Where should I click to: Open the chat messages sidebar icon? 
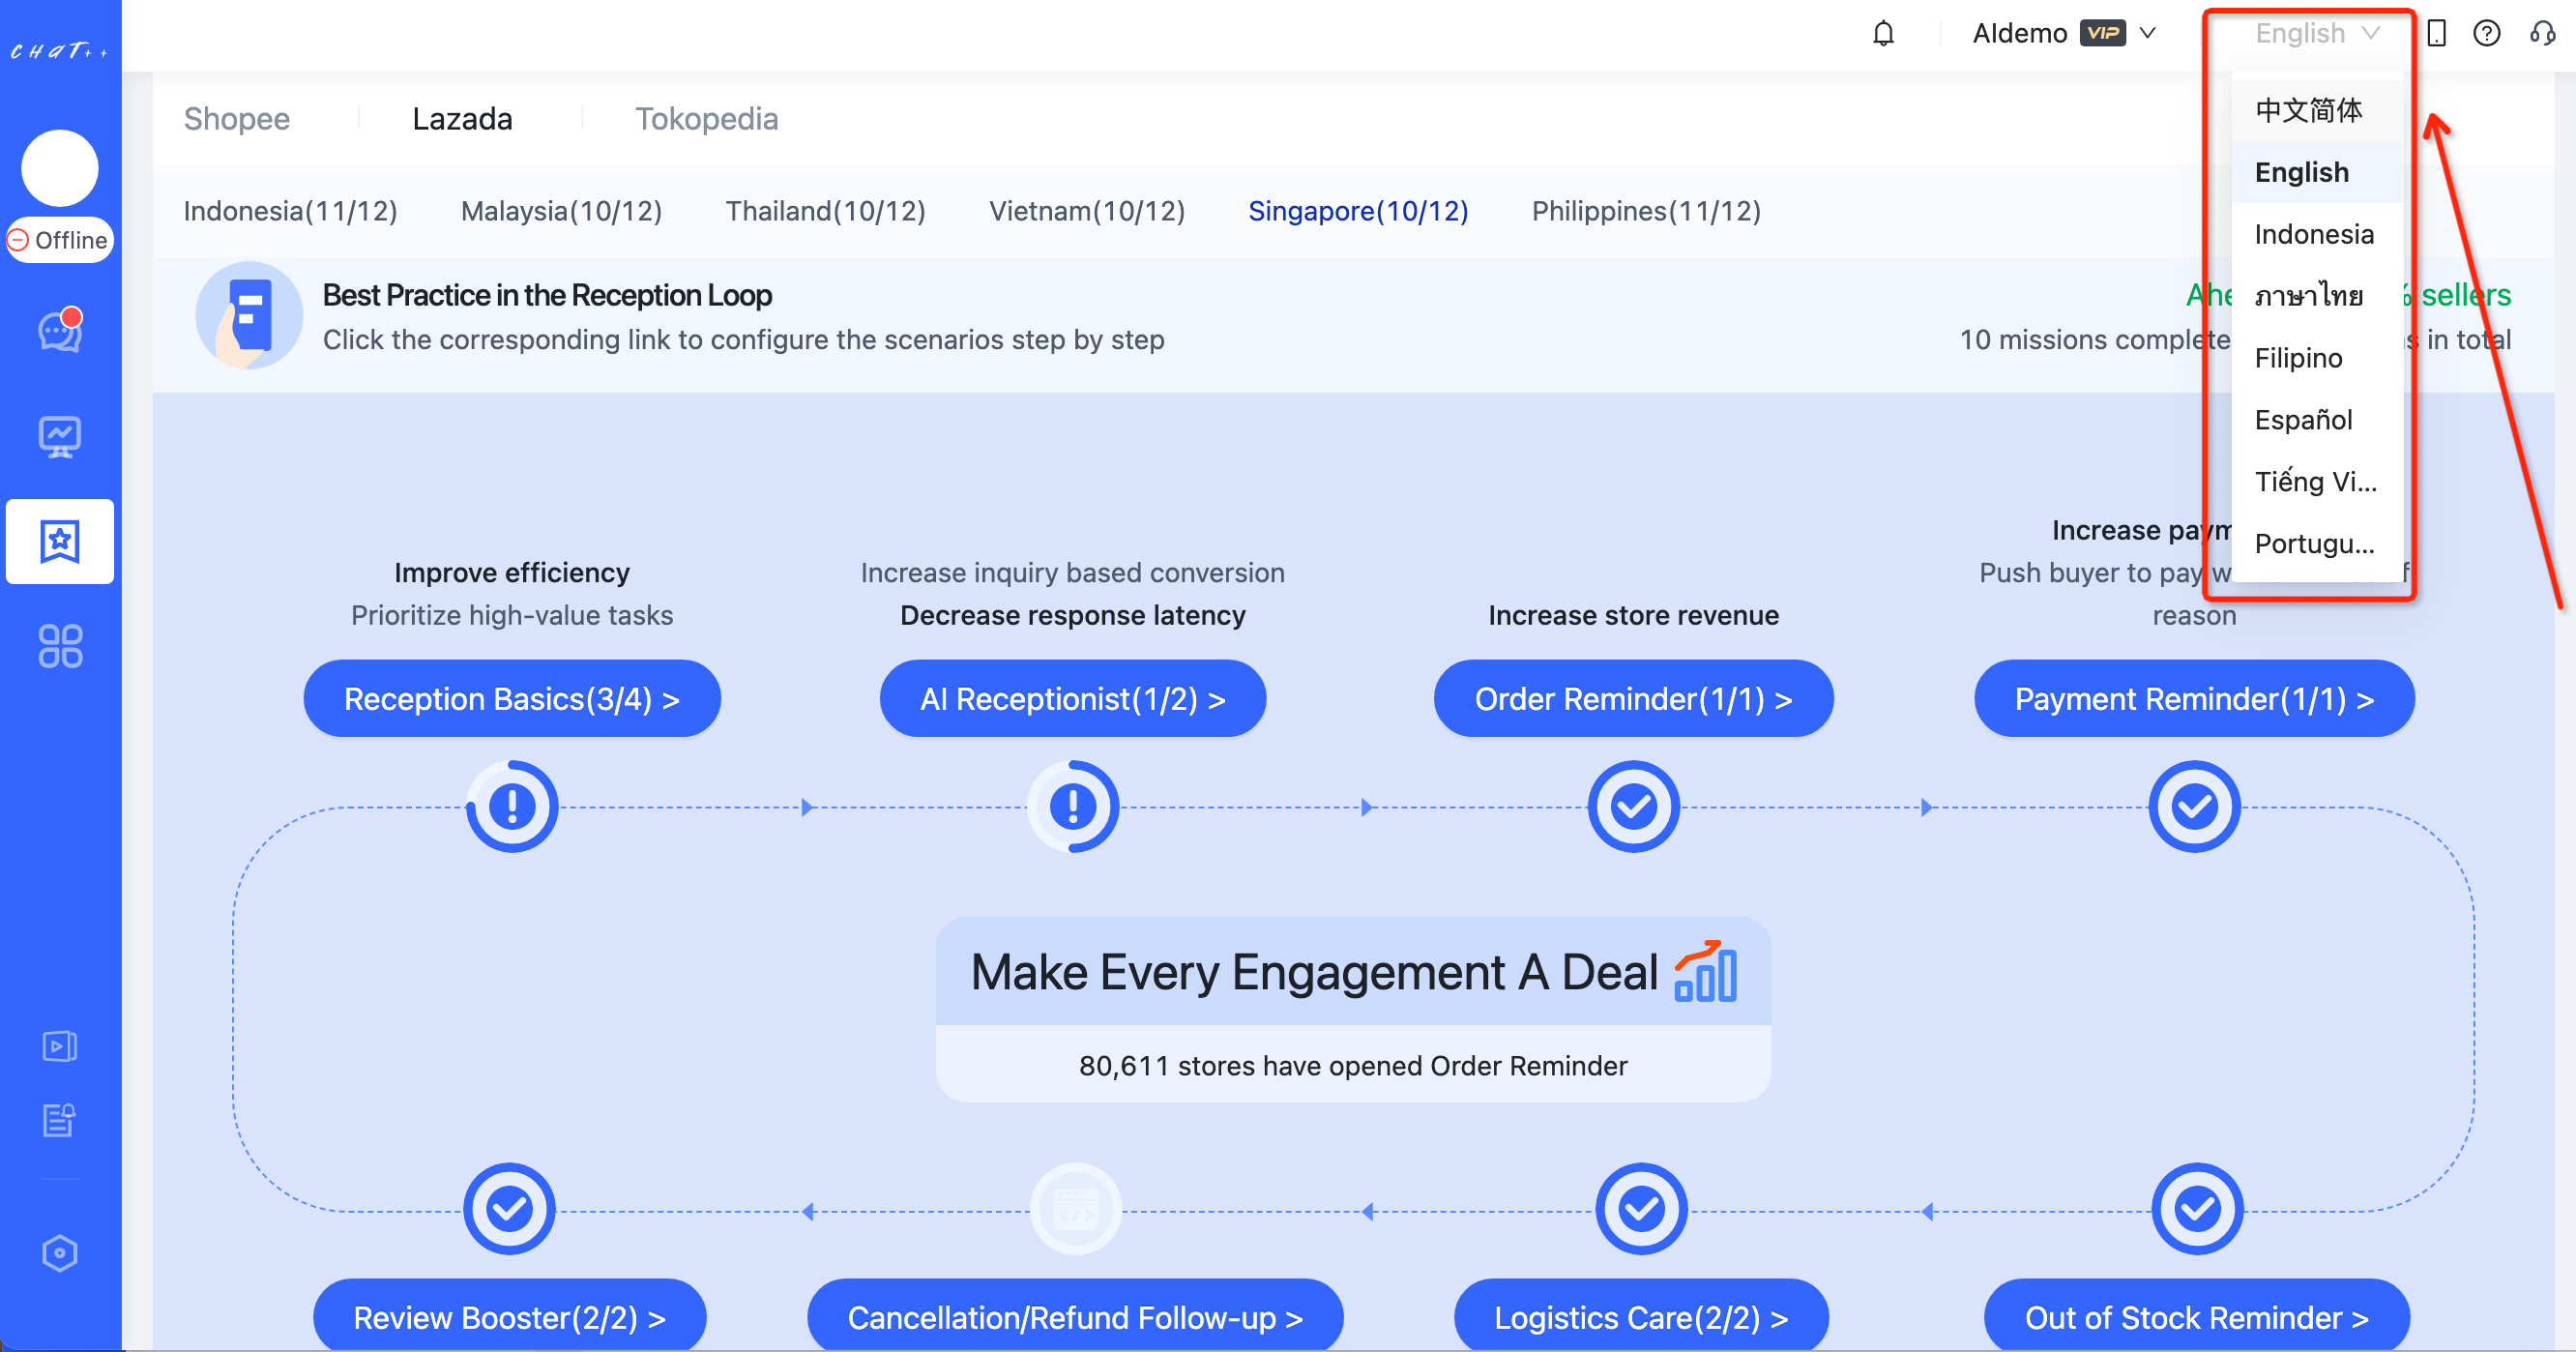click(x=60, y=331)
